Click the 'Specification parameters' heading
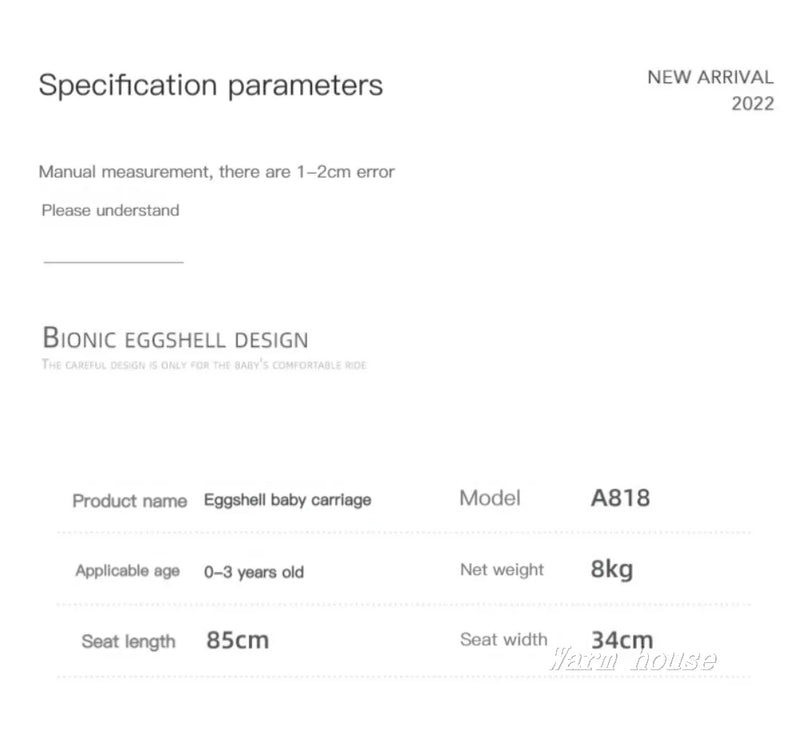Screen dimensions: 800x735 (x=210, y=85)
